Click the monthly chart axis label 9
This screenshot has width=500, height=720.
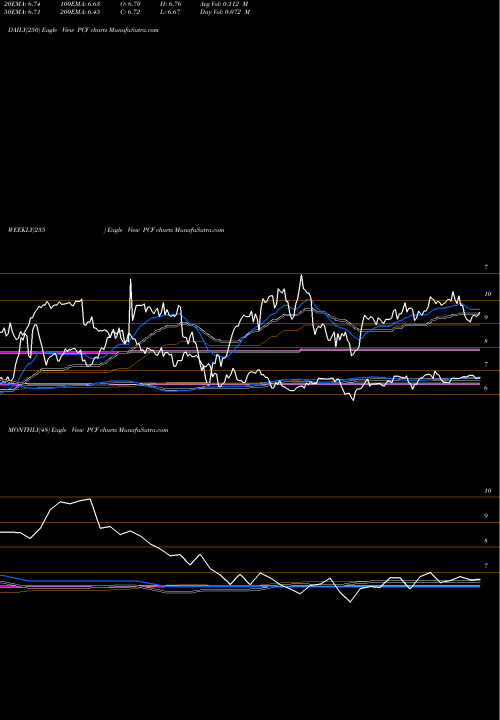pyautogui.click(x=486, y=516)
